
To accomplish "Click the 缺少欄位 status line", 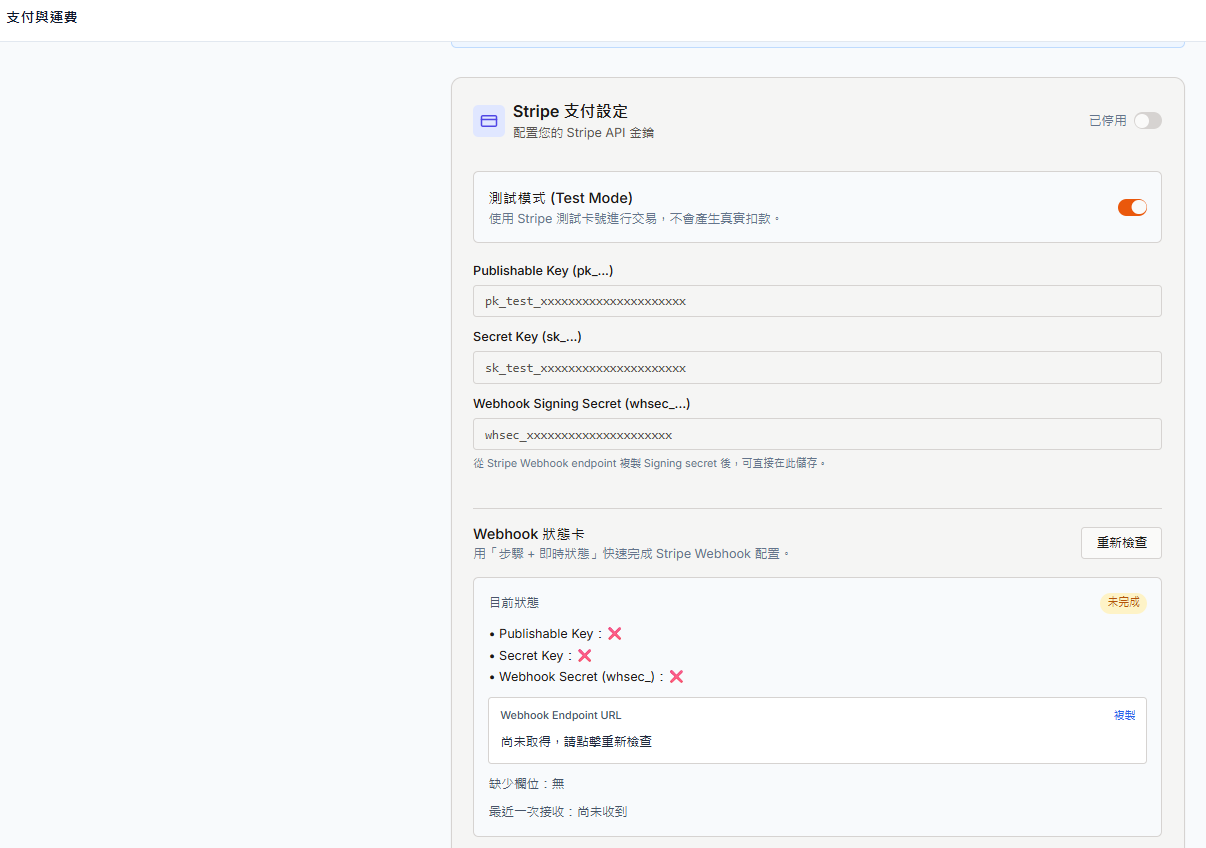I will (526, 784).
